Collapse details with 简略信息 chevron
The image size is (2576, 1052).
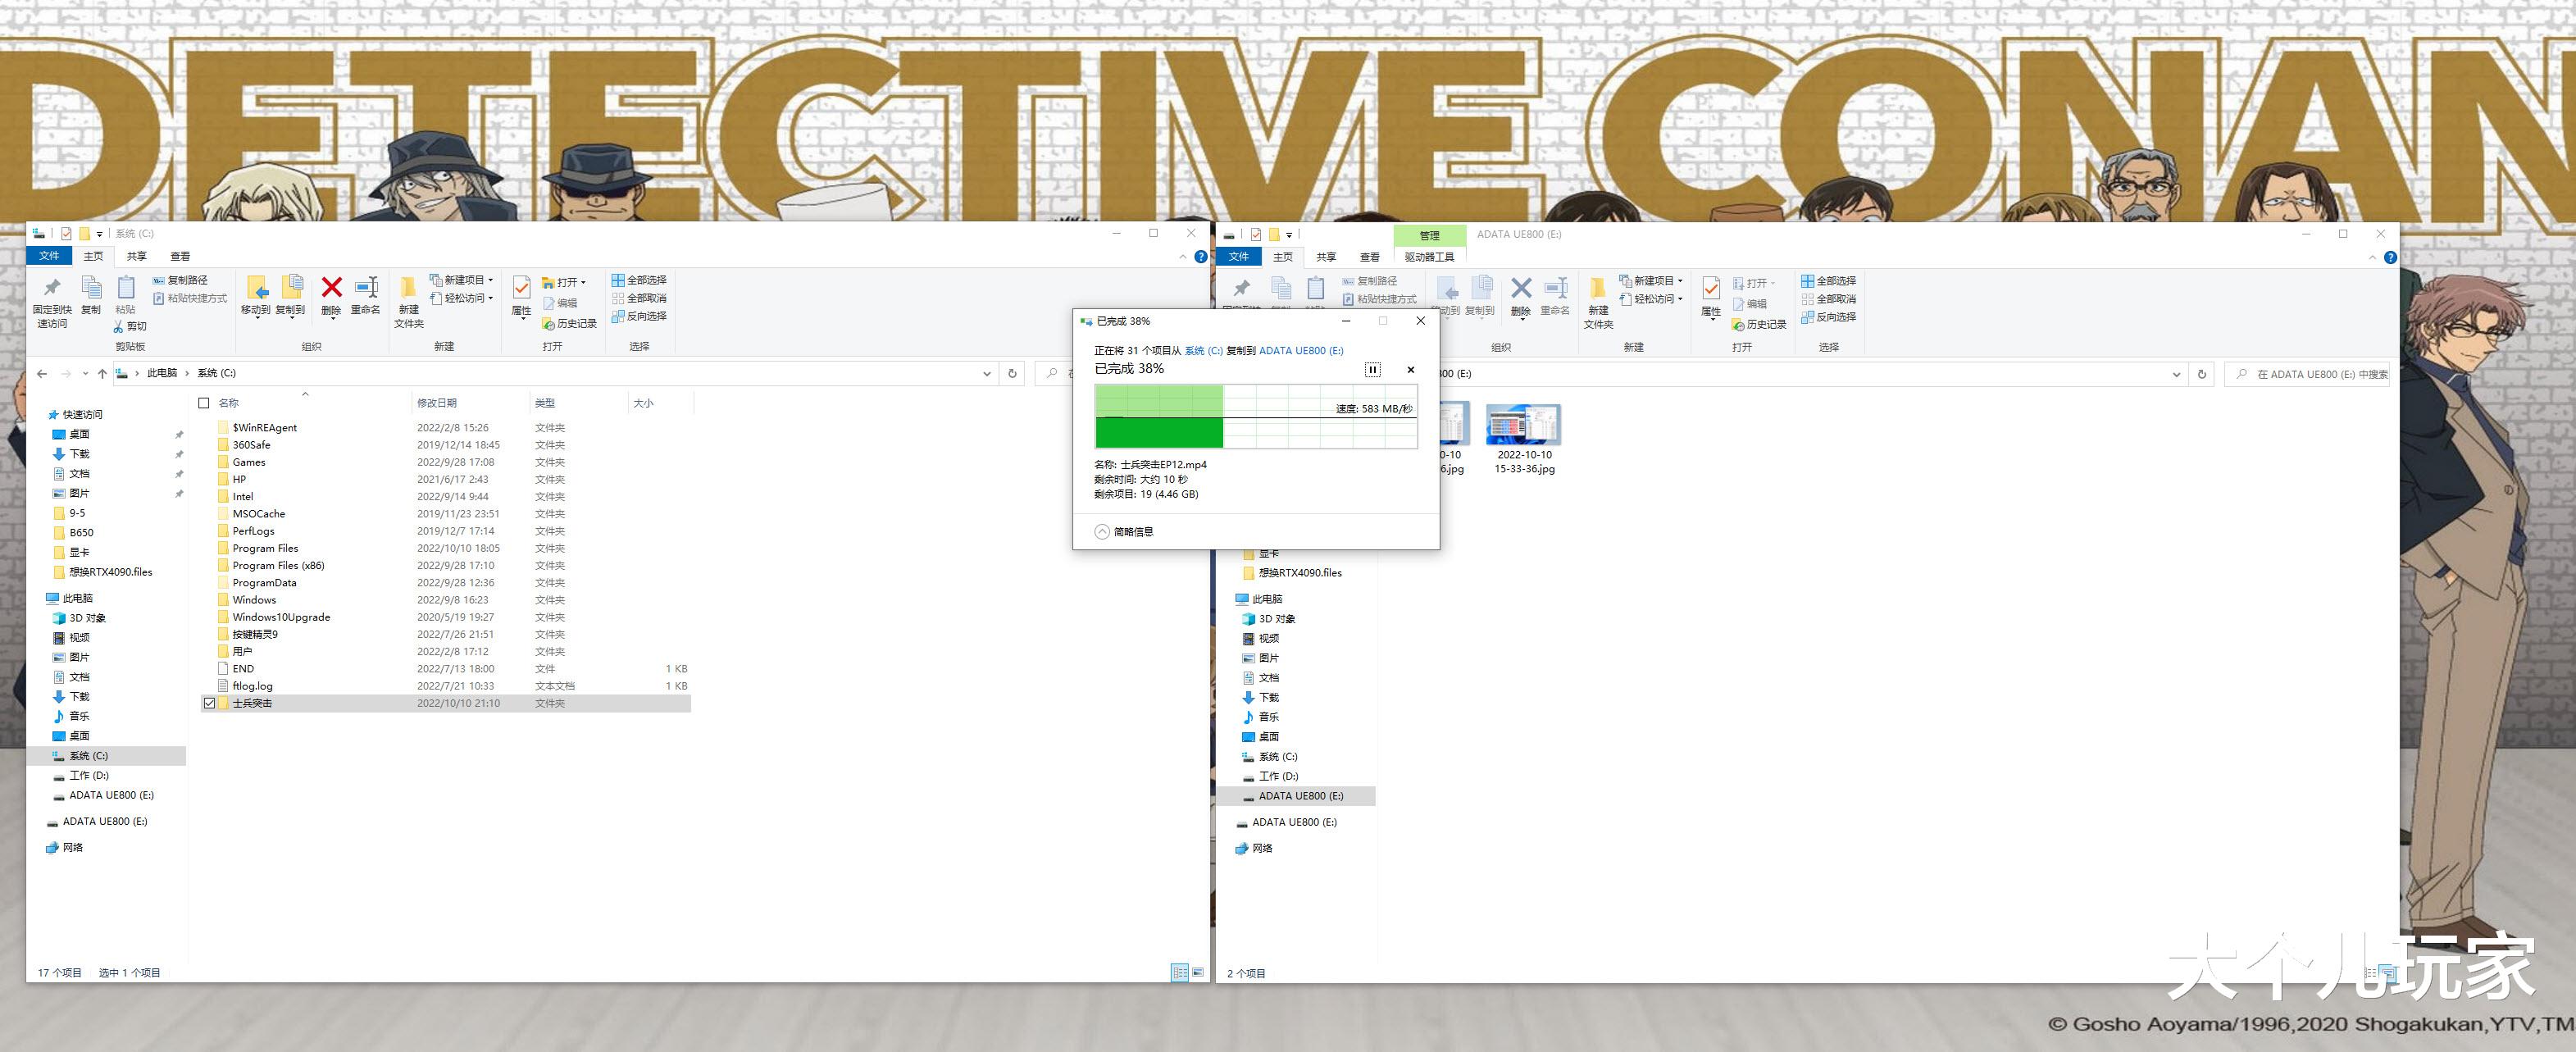click(1101, 532)
